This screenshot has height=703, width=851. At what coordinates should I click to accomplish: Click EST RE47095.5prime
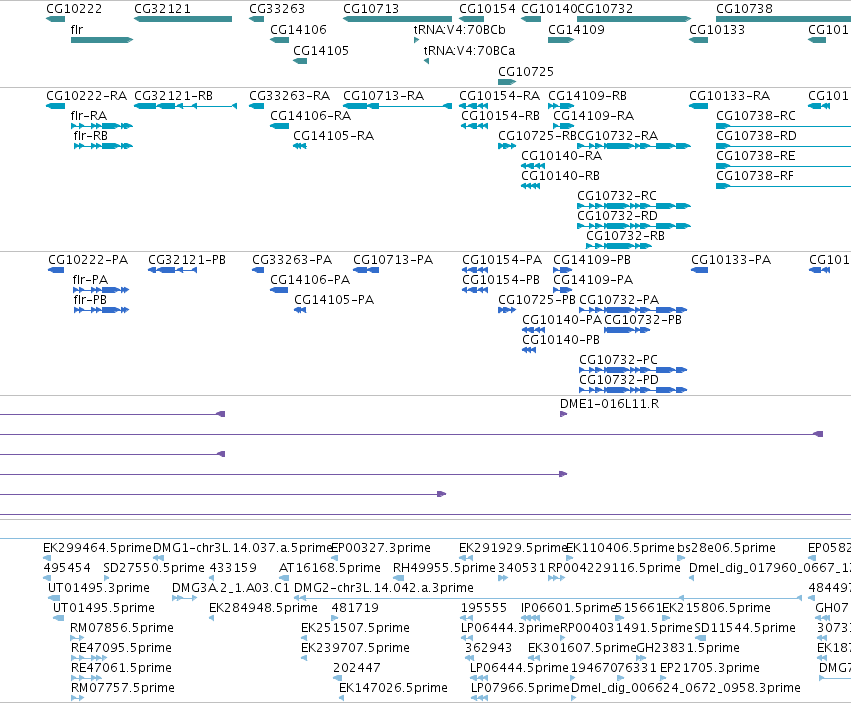pos(122,648)
